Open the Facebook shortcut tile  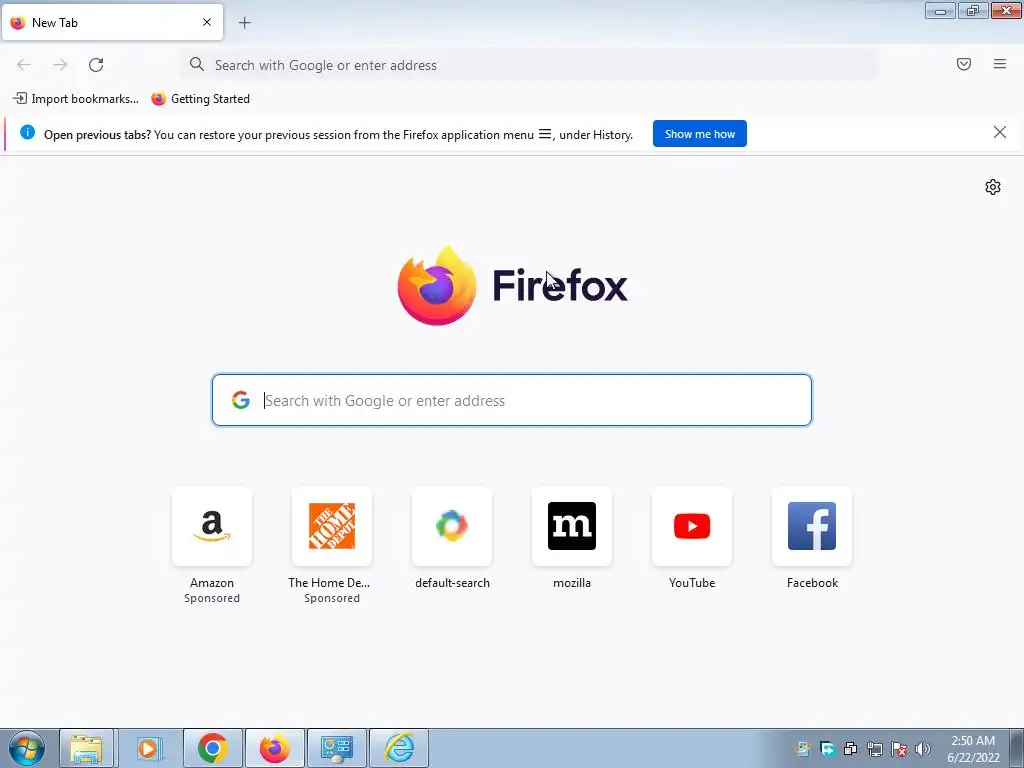pos(812,526)
